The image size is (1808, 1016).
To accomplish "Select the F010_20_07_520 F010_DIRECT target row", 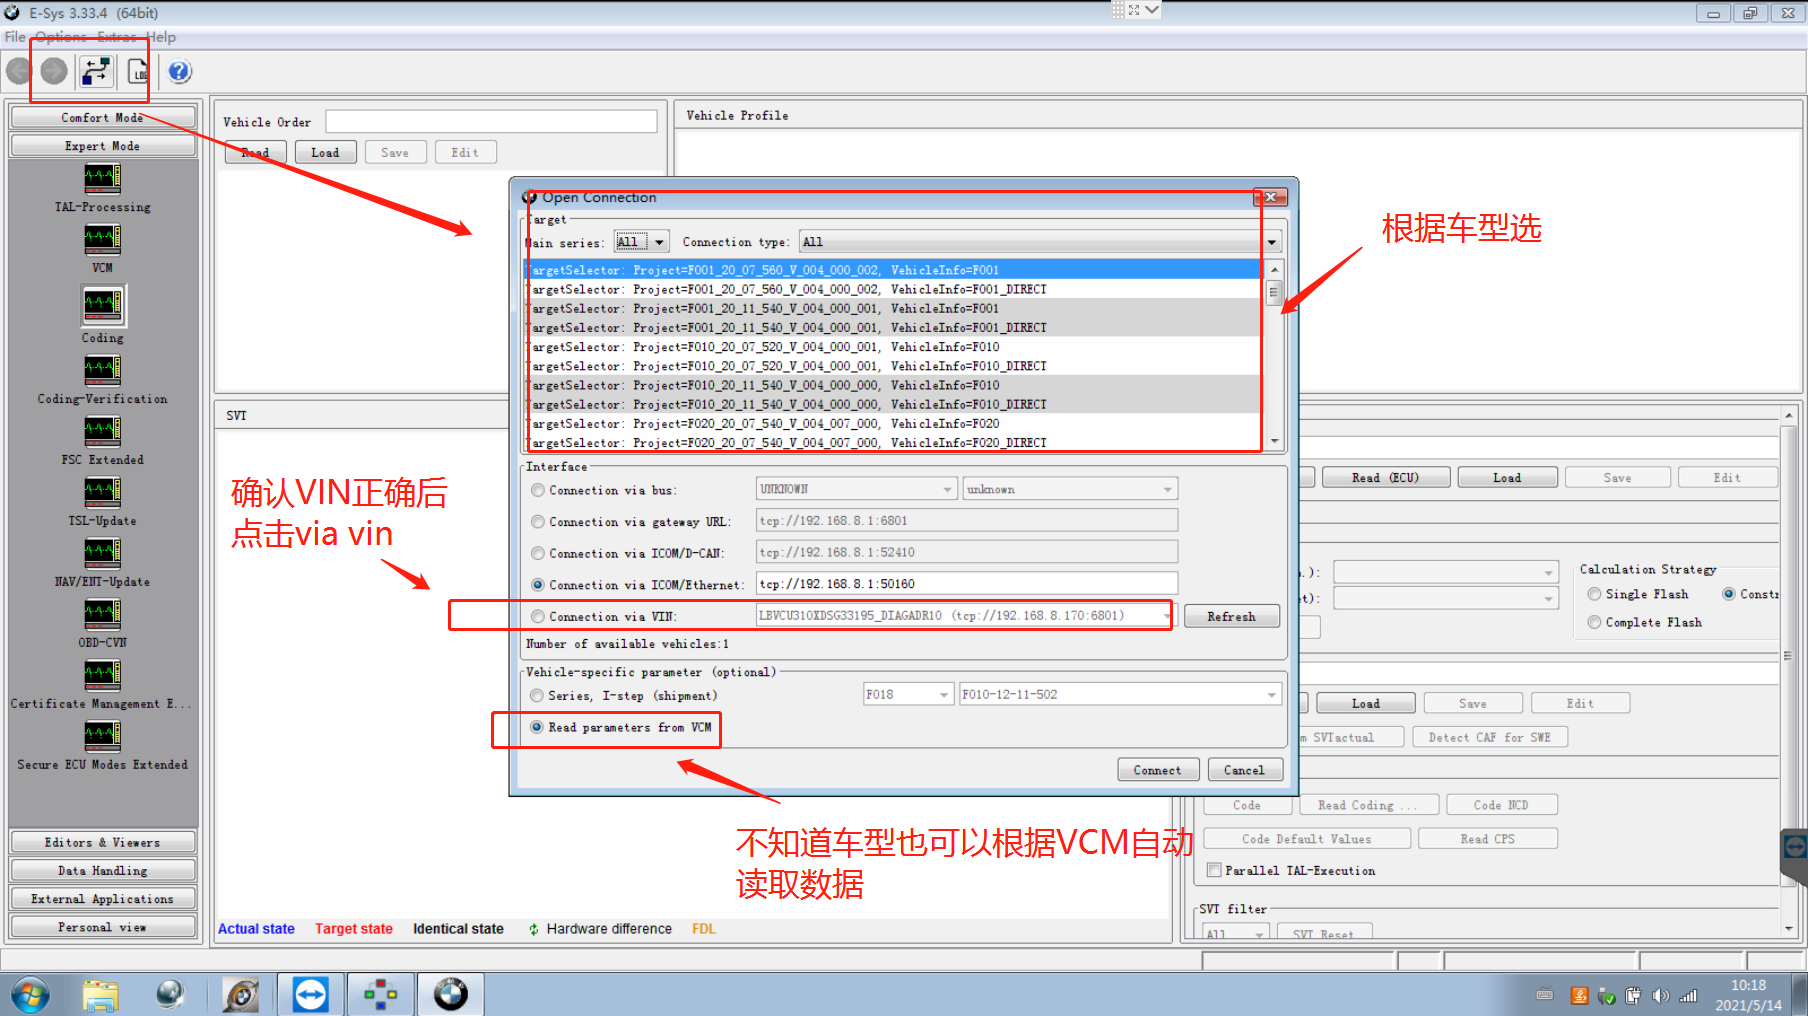I will pyautogui.click(x=893, y=366).
